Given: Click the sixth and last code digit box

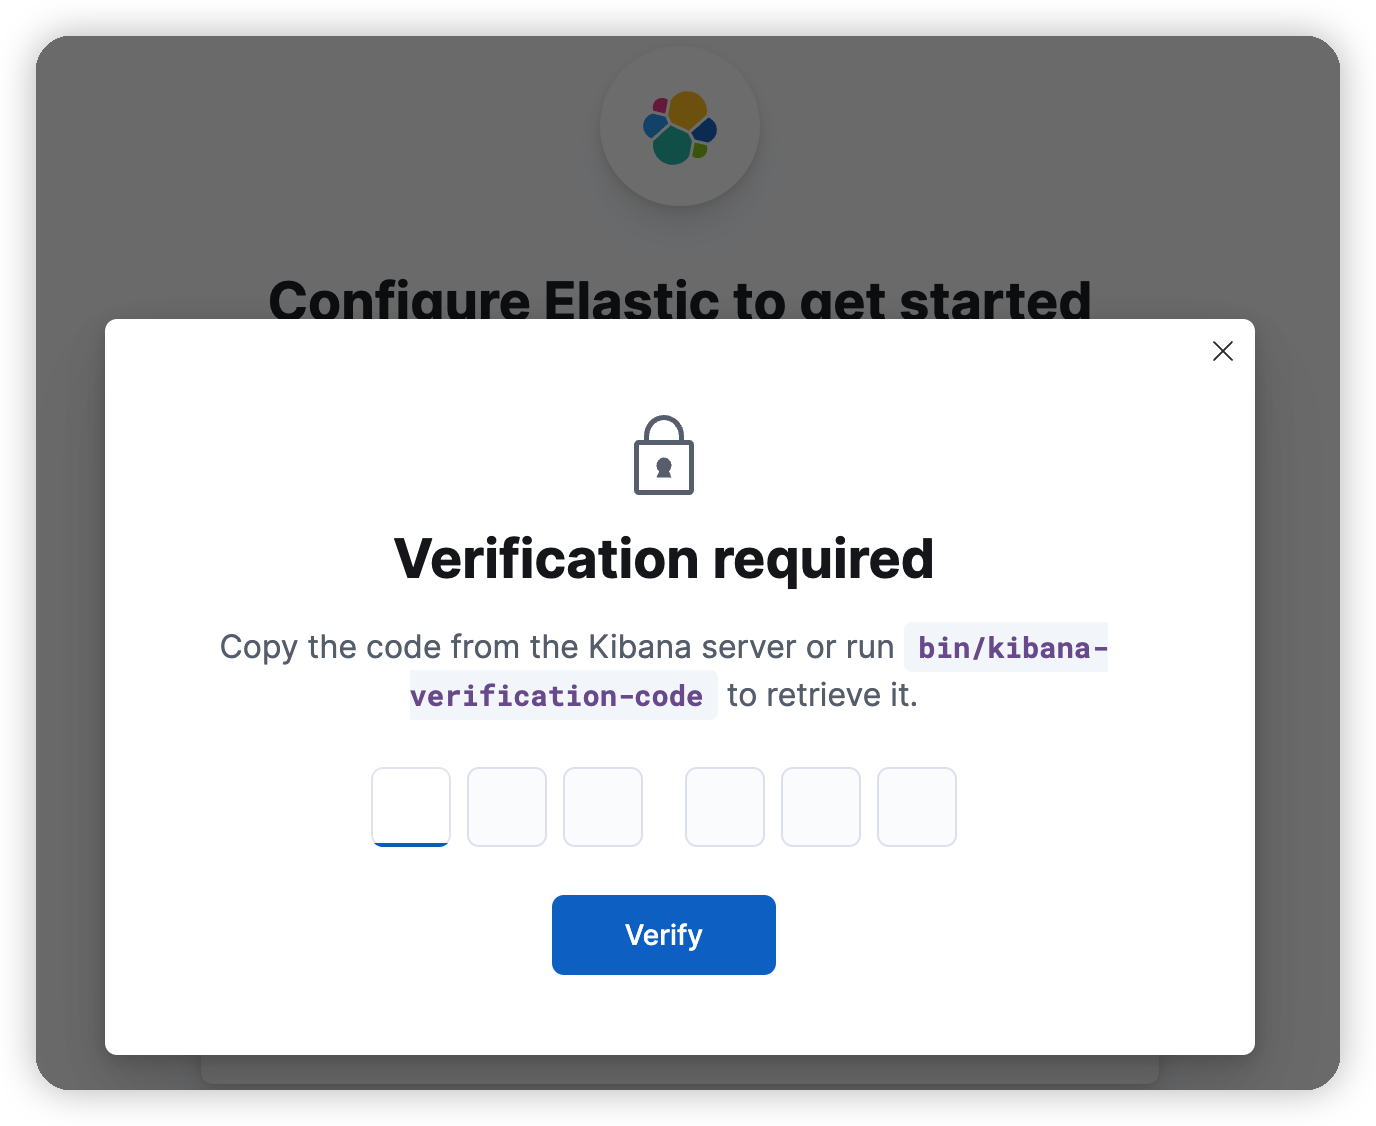Looking at the screenshot, I should point(917,806).
